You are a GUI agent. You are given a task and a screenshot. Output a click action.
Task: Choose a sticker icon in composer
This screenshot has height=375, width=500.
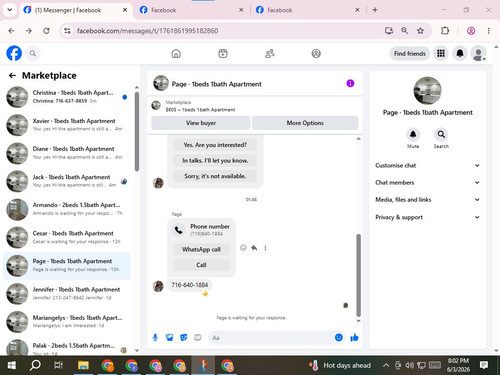tap(184, 338)
